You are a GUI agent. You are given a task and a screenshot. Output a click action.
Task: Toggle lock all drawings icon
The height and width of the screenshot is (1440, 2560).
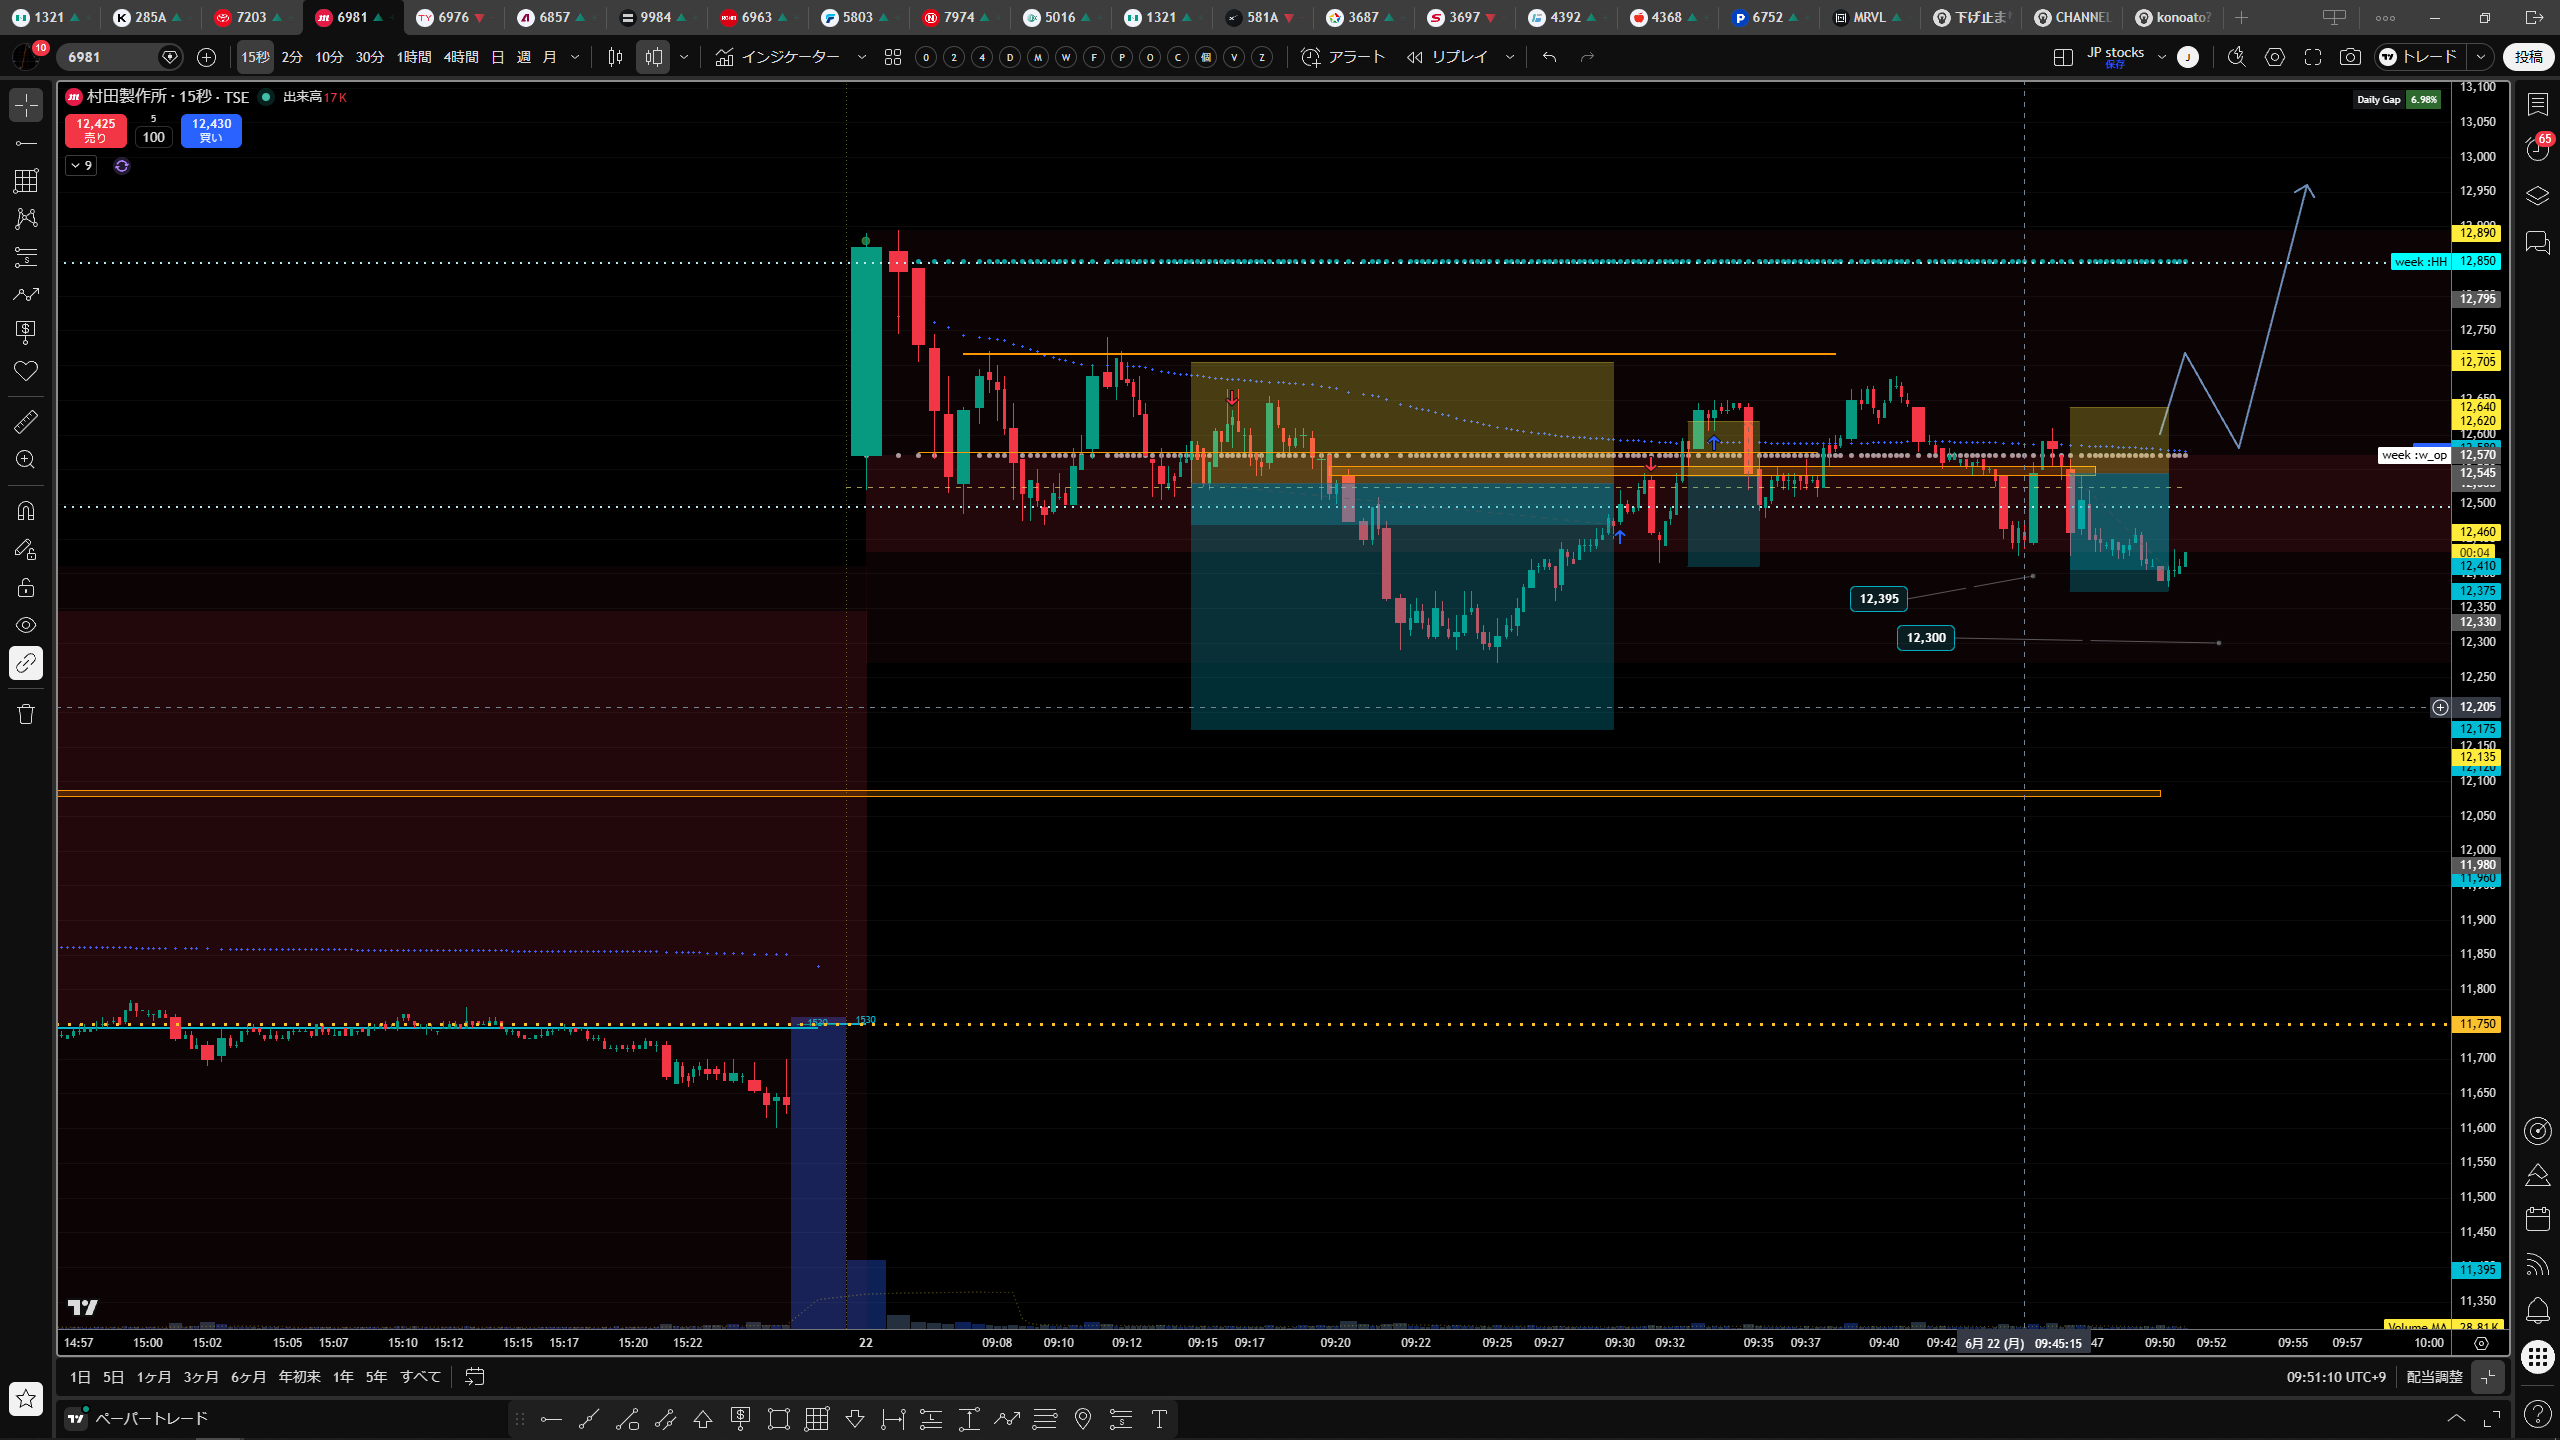click(x=26, y=587)
